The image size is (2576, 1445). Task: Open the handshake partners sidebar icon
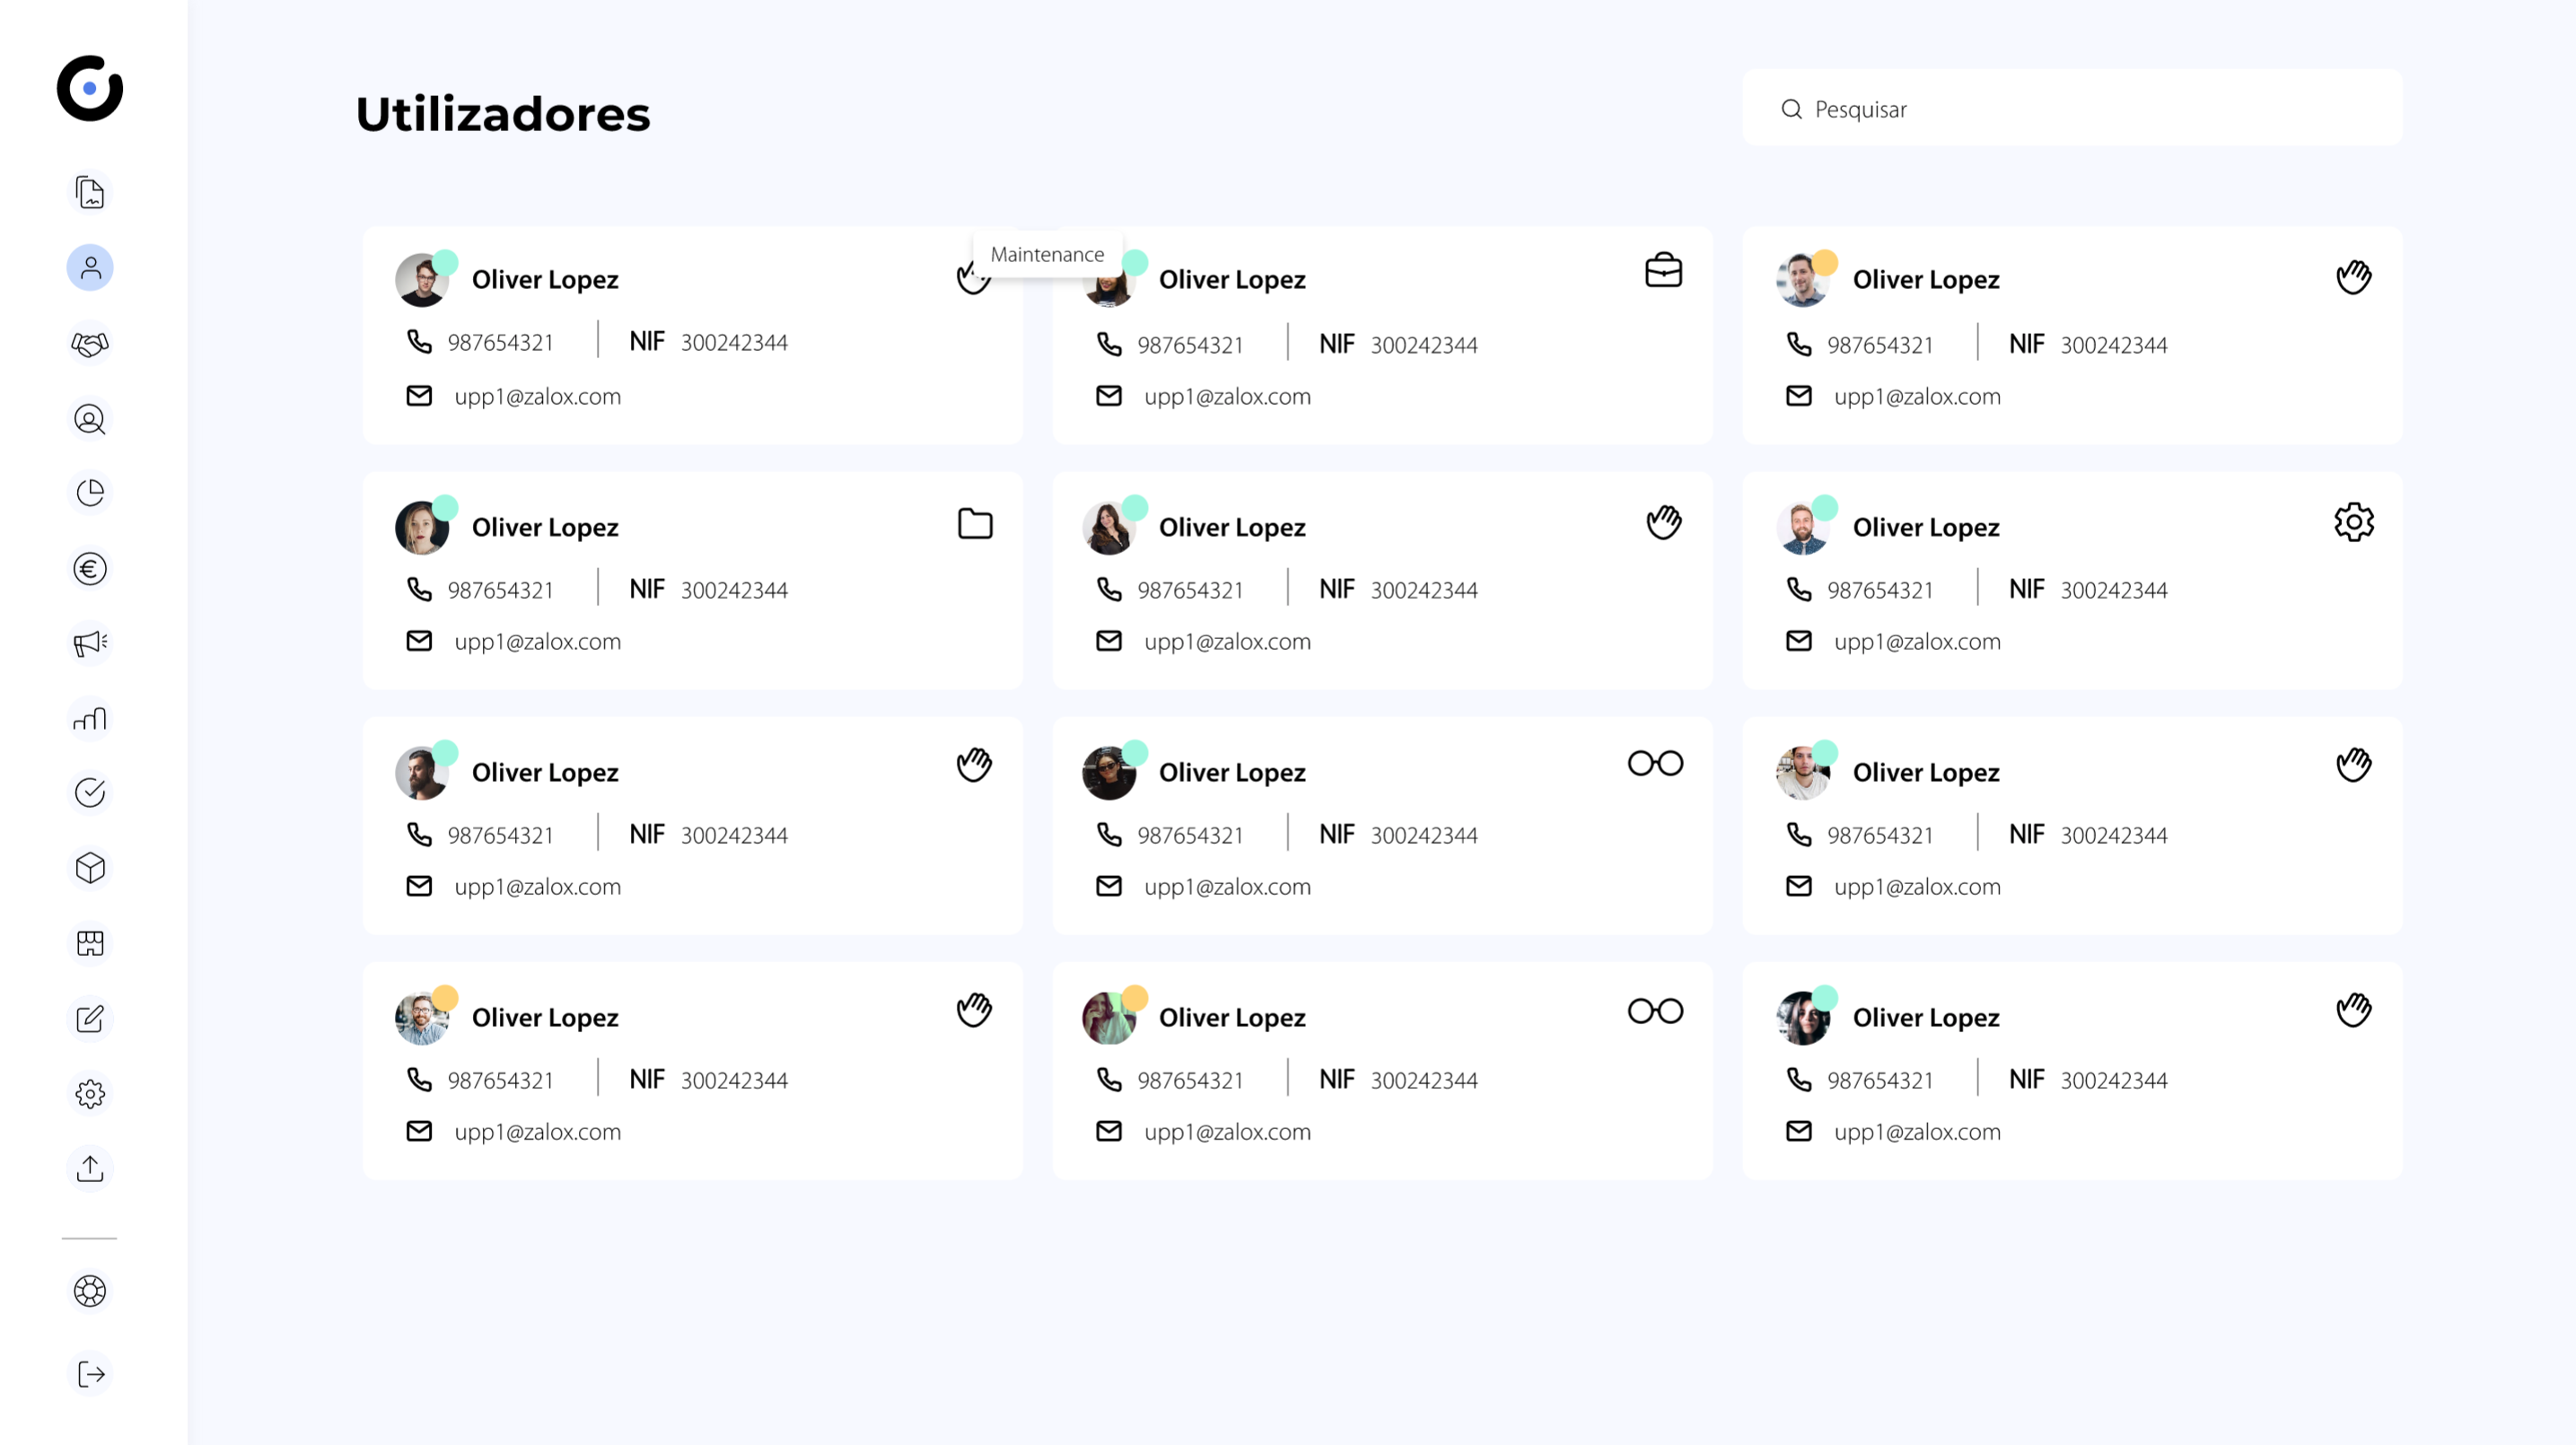(x=90, y=344)
